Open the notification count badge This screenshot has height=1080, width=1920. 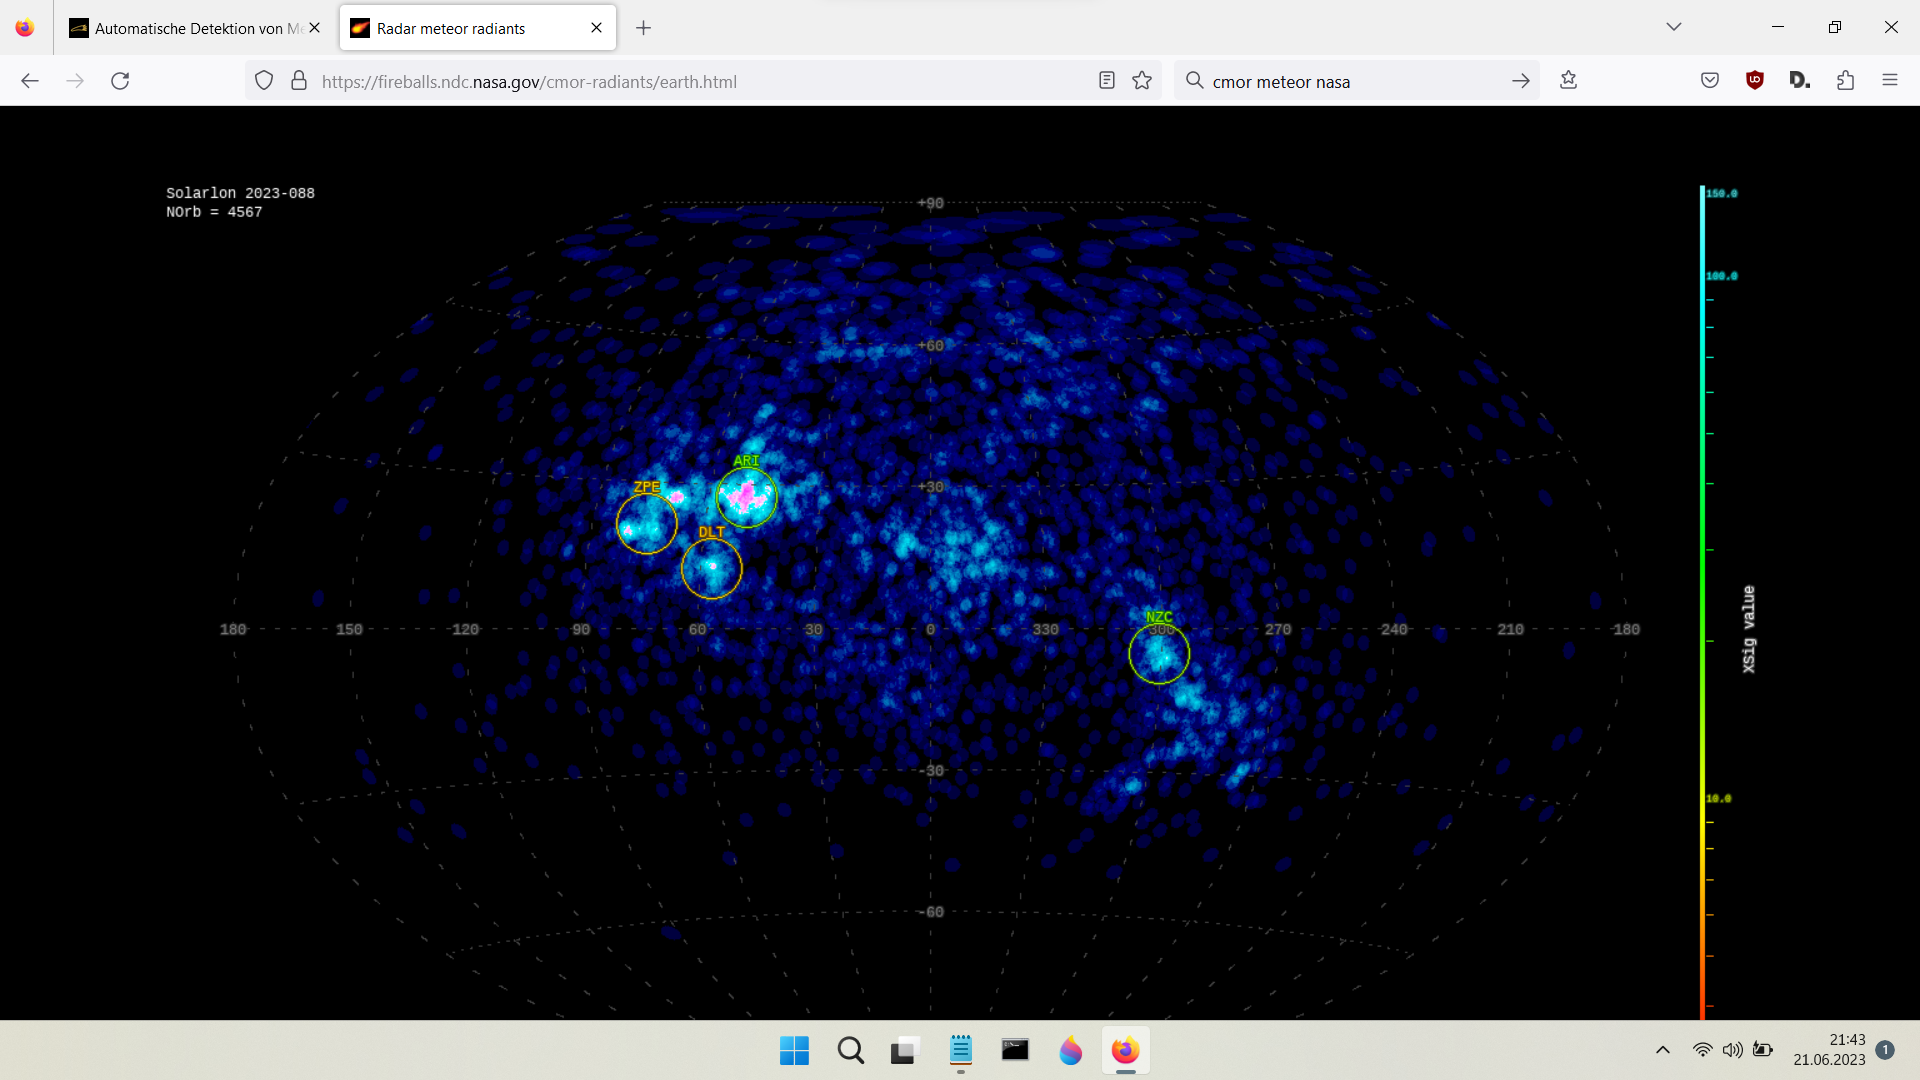1885,1050
